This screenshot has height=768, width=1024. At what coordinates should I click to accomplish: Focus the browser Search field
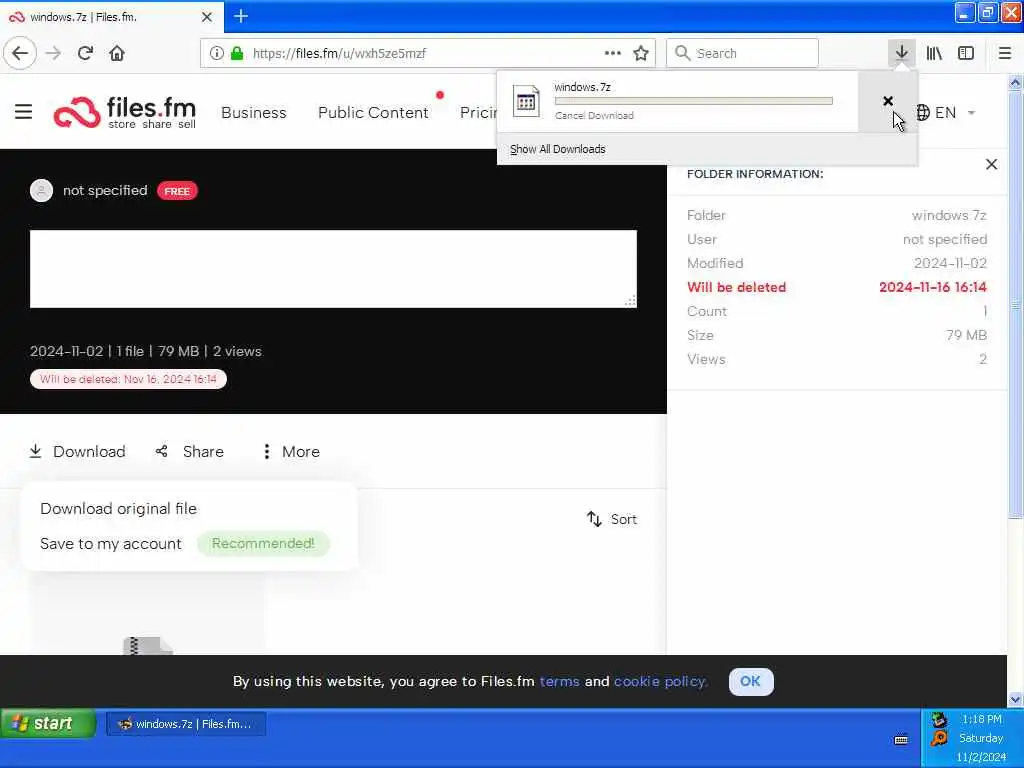(742, 53)
